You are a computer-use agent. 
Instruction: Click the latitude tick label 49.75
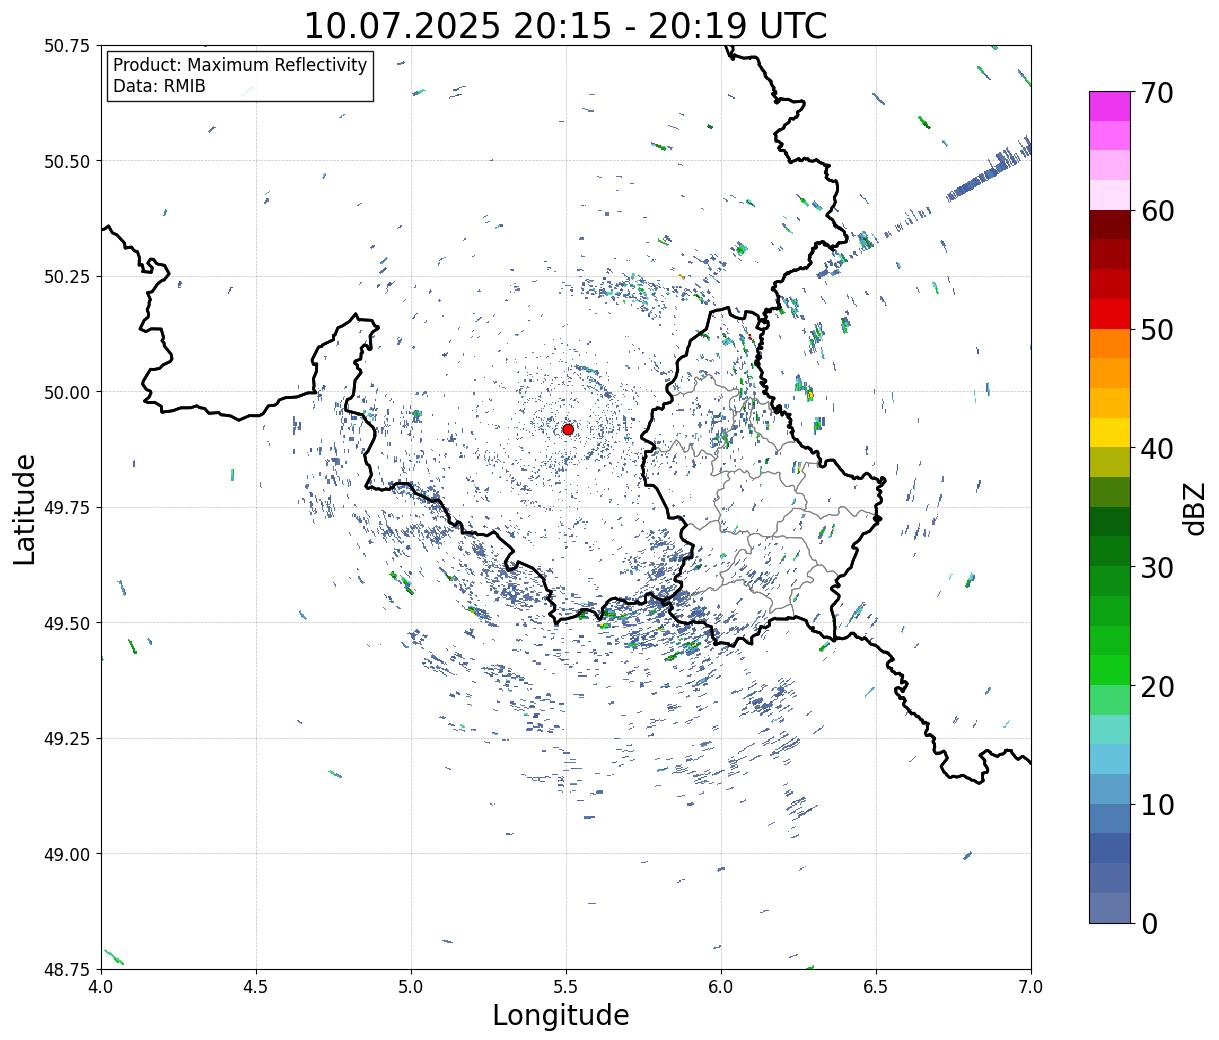coord(67,508)
